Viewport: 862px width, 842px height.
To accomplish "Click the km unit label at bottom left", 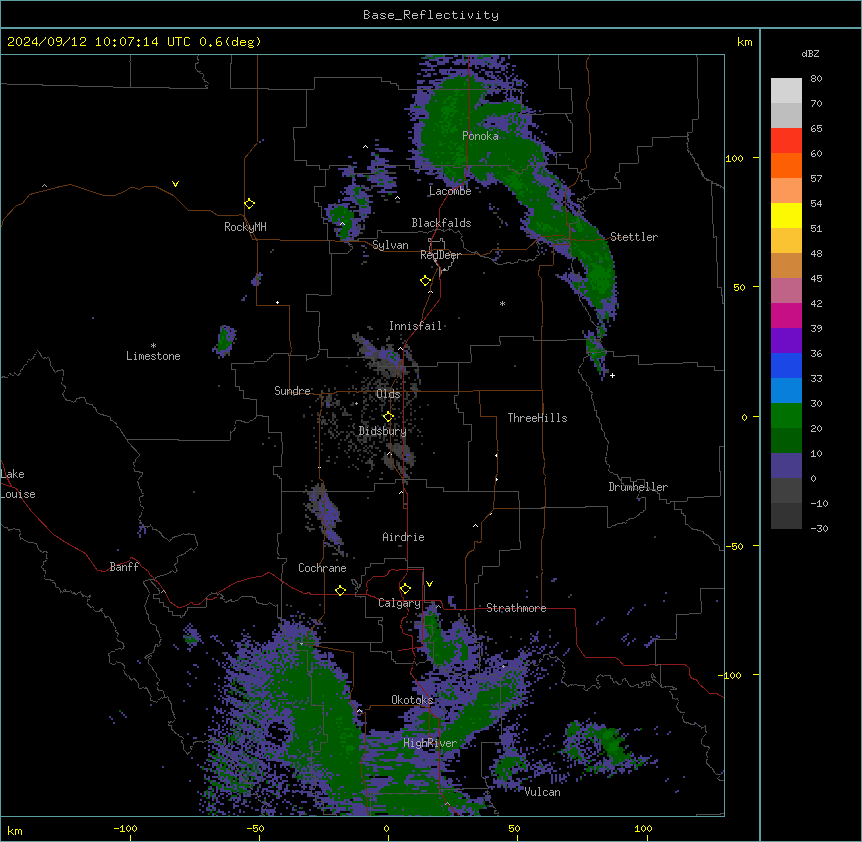I will tap(15, 830).
